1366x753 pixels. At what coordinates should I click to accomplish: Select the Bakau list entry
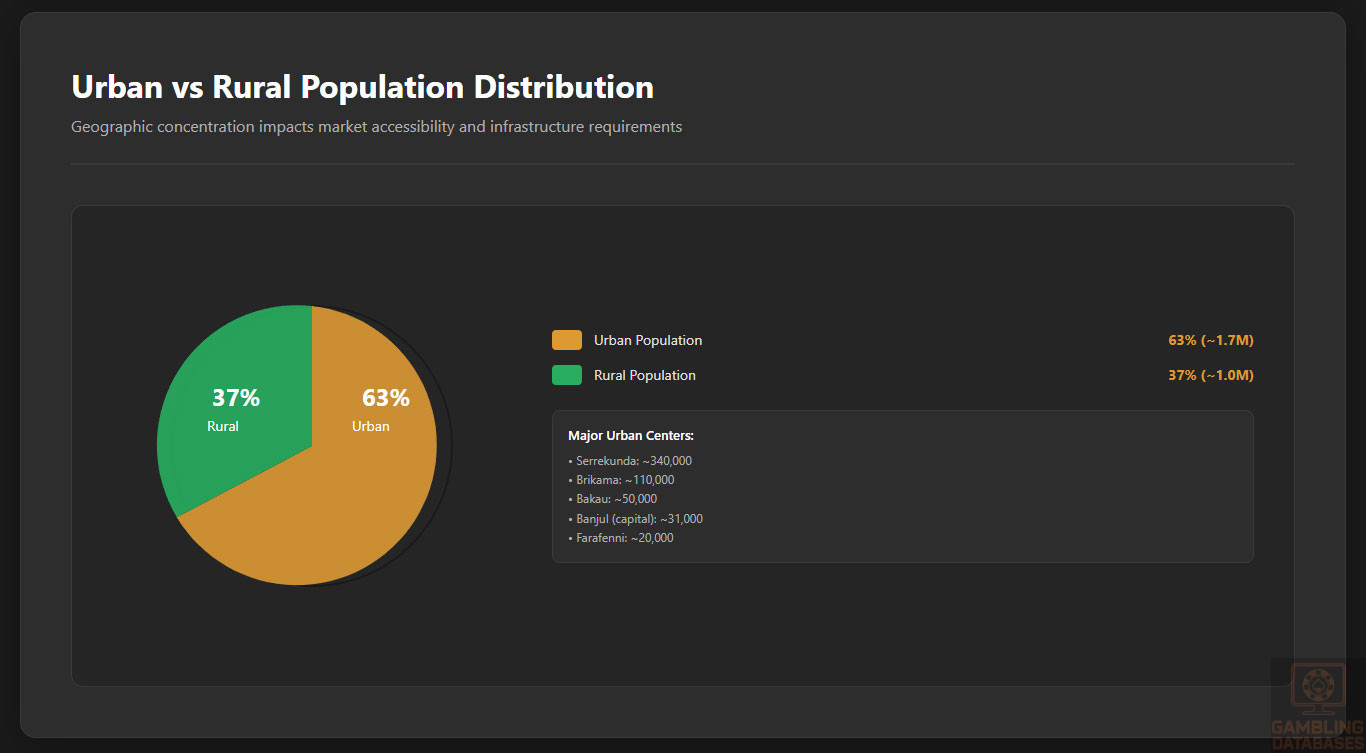point(613,499)
